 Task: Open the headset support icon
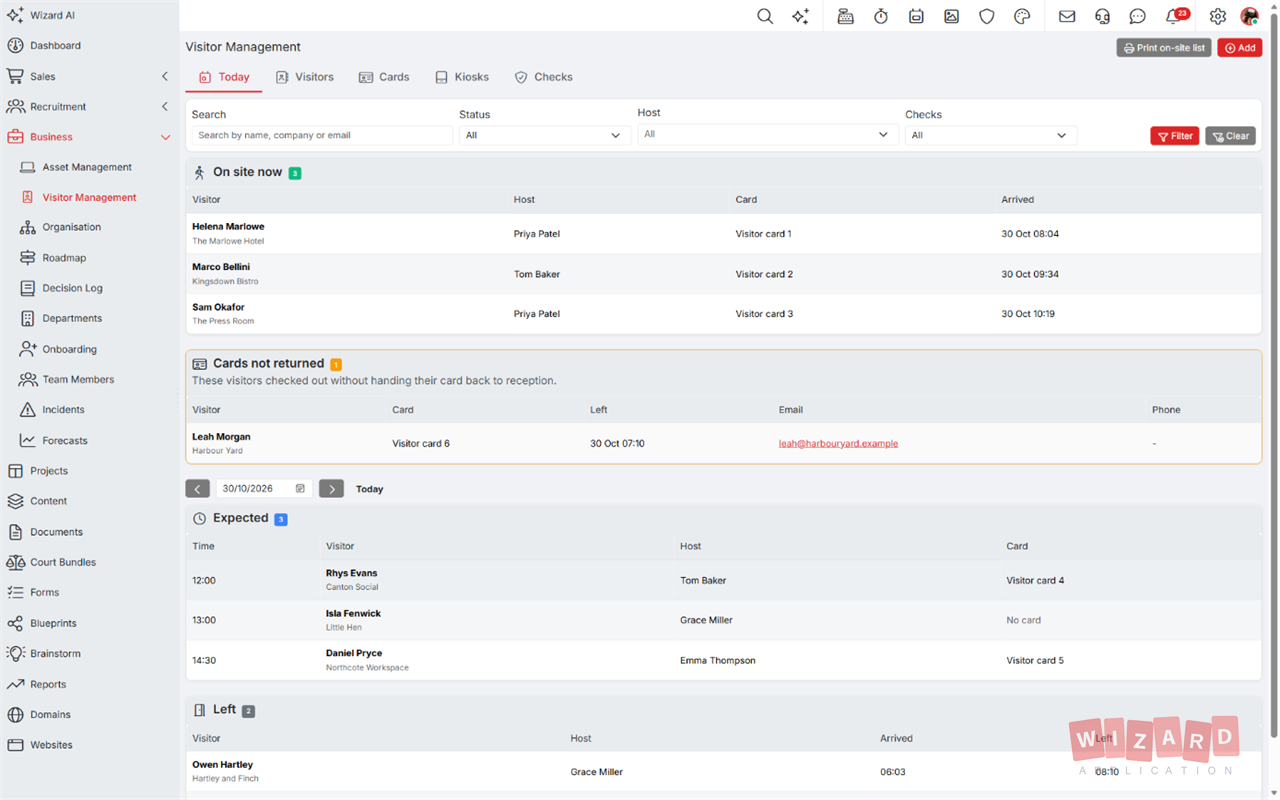click(1102, 16)
